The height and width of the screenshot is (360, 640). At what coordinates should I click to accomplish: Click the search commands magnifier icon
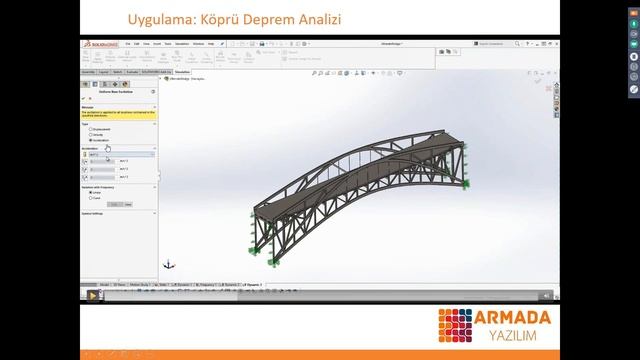pyautogui.click(x=517, y=44)
